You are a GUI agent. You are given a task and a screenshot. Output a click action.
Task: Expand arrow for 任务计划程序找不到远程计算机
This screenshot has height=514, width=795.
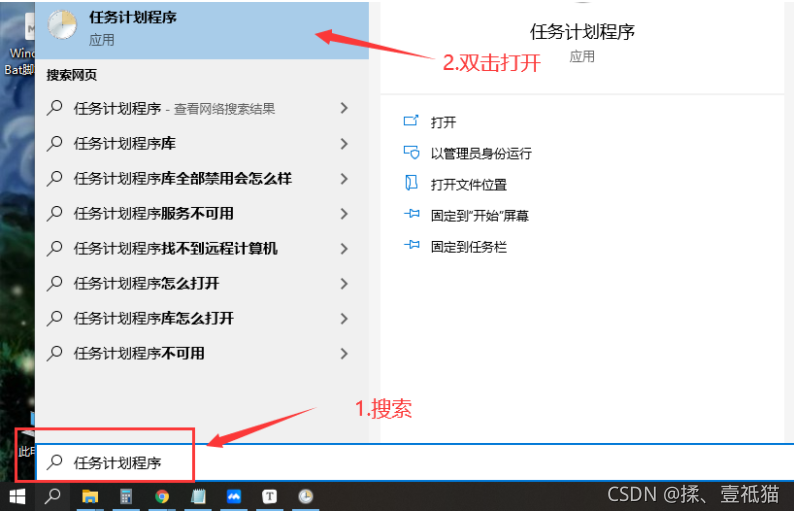(344, 248)
